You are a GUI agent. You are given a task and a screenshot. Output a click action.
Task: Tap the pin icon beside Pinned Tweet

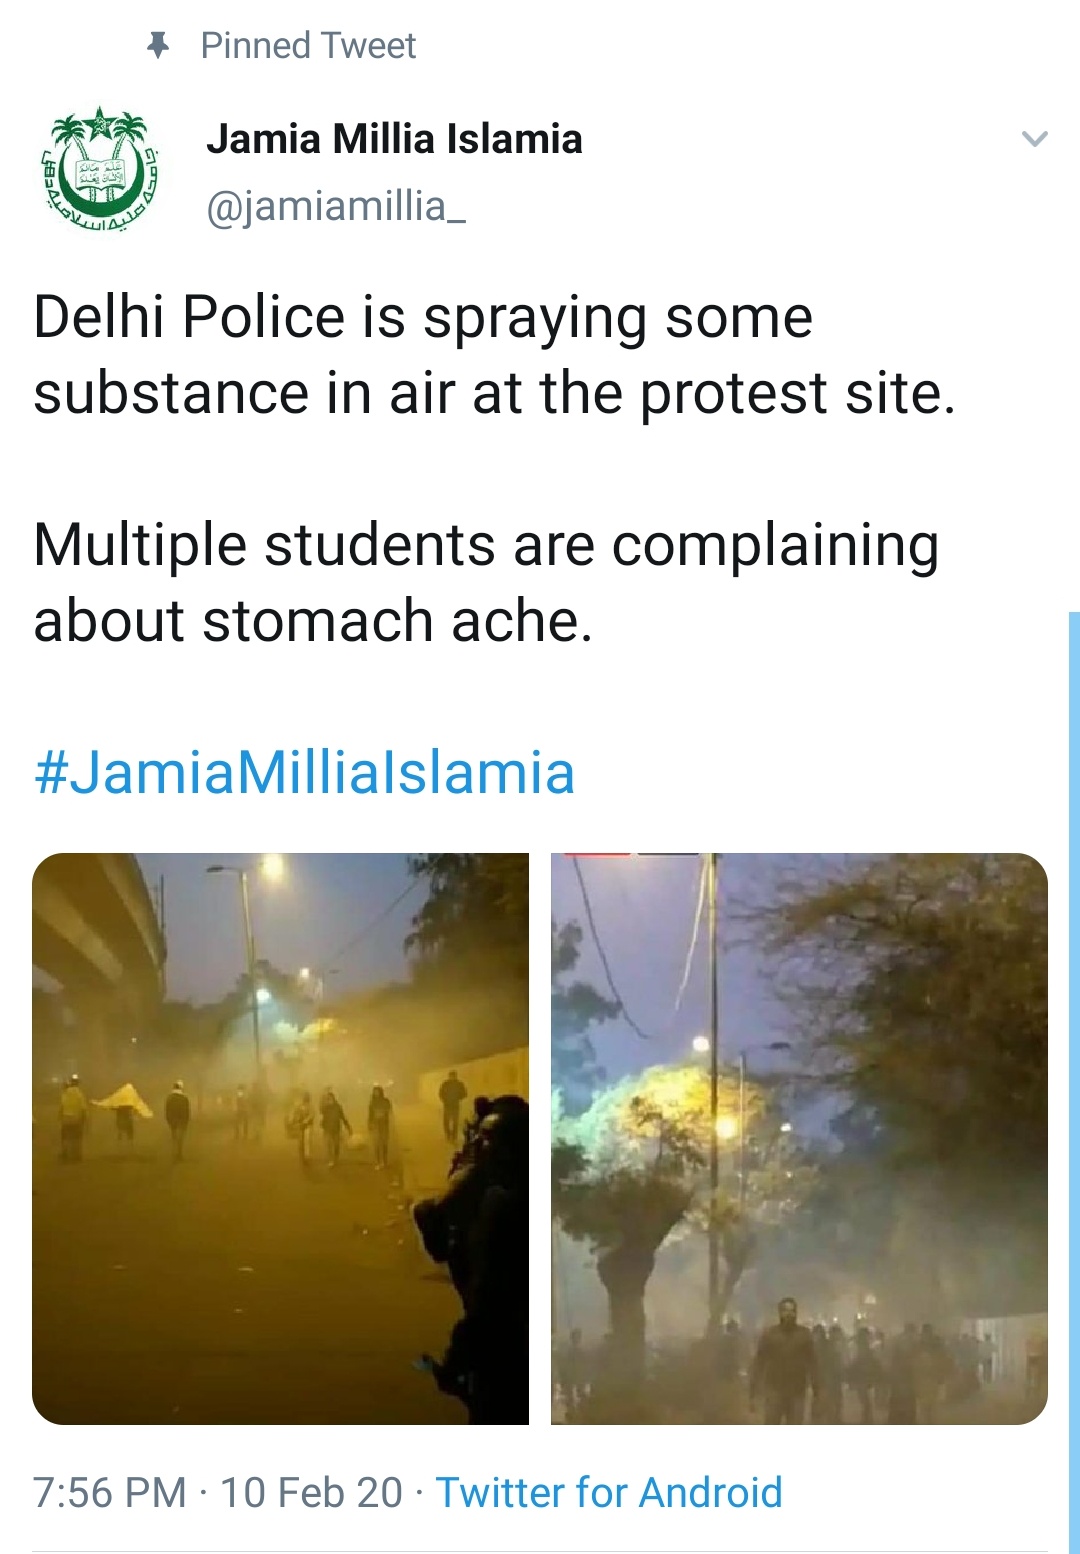157,45
